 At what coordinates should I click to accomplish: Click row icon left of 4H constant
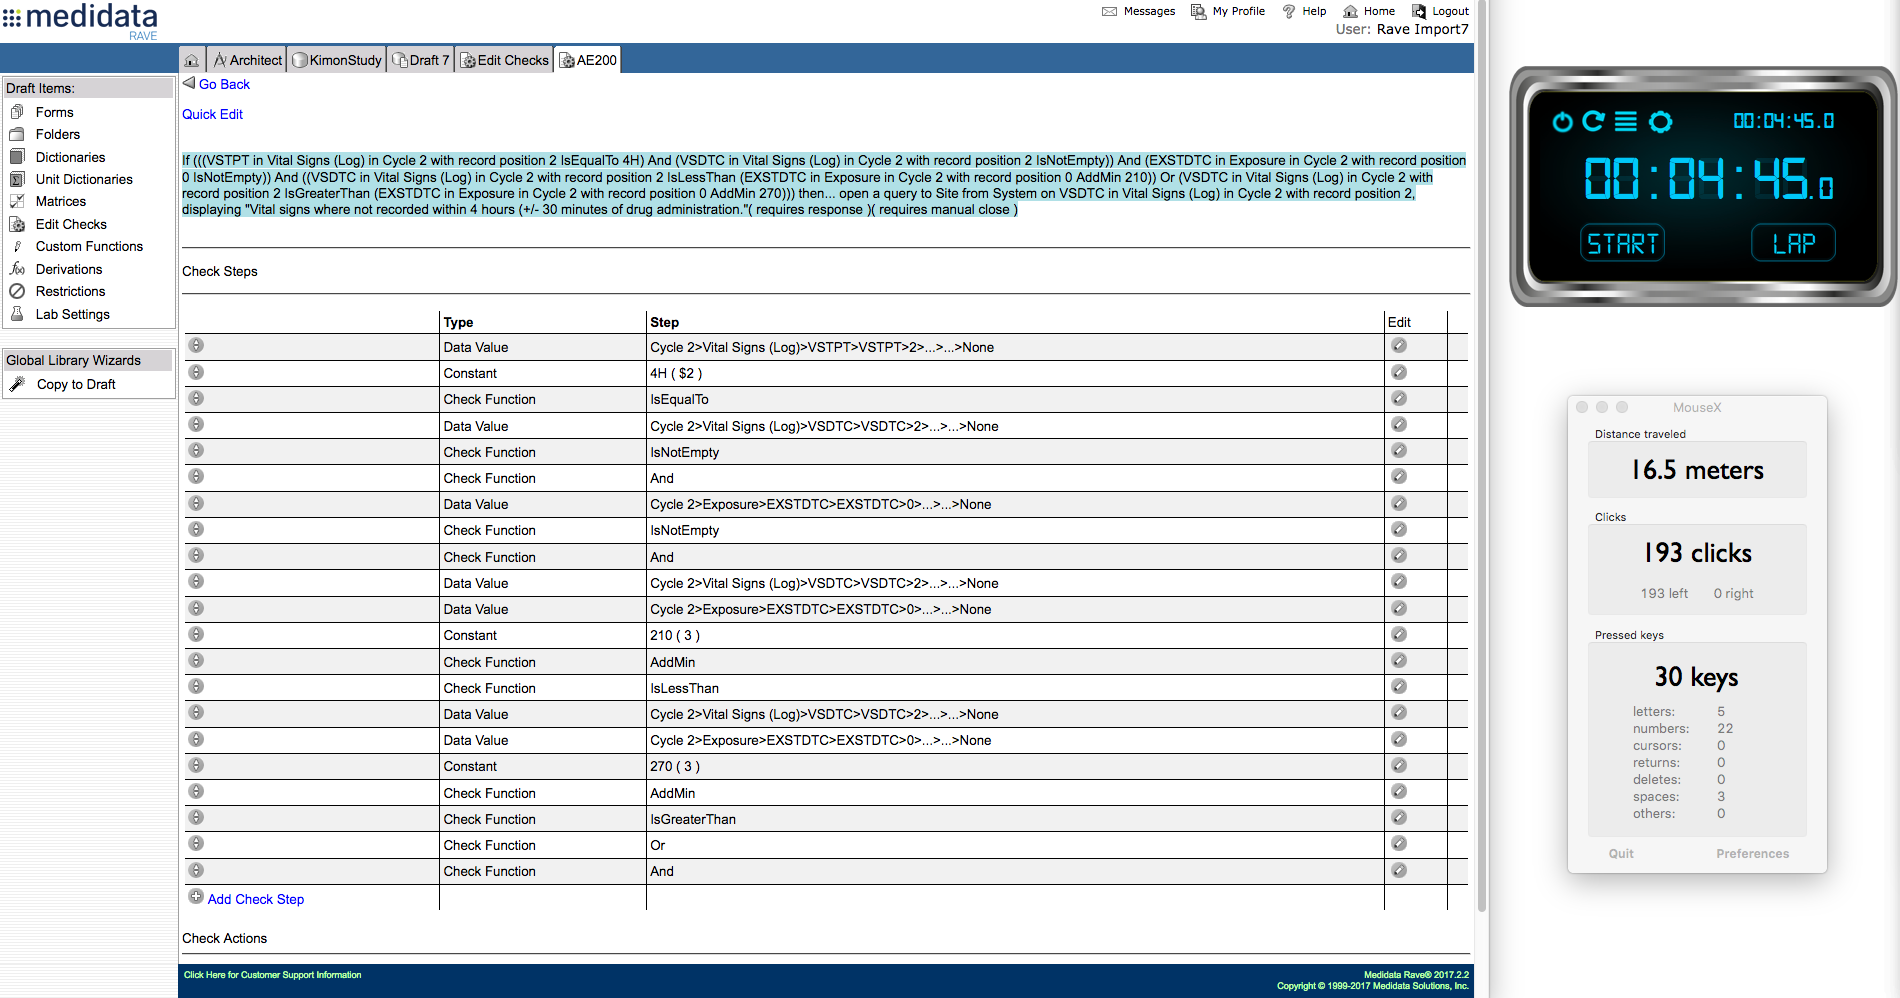point(196,372)
